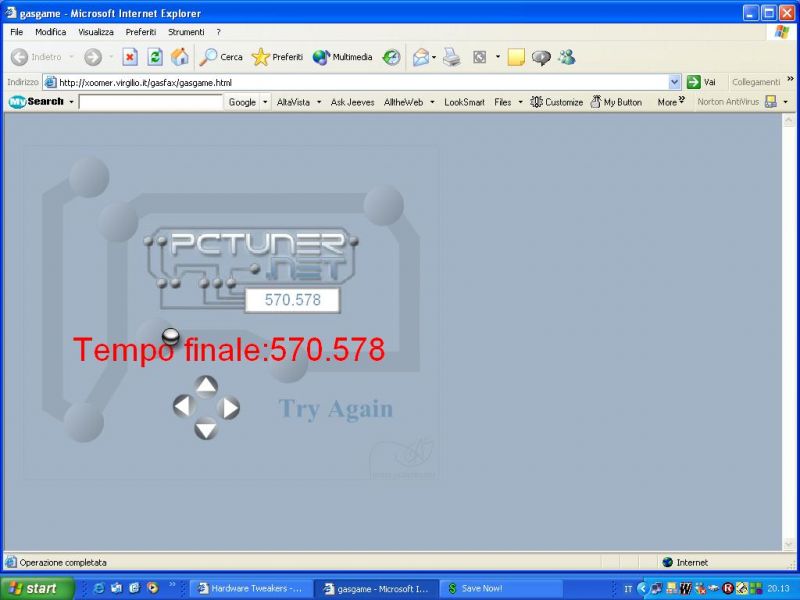Expand the address bar history dropdown
Screen dimensions: 800x600
pos(674,82)
